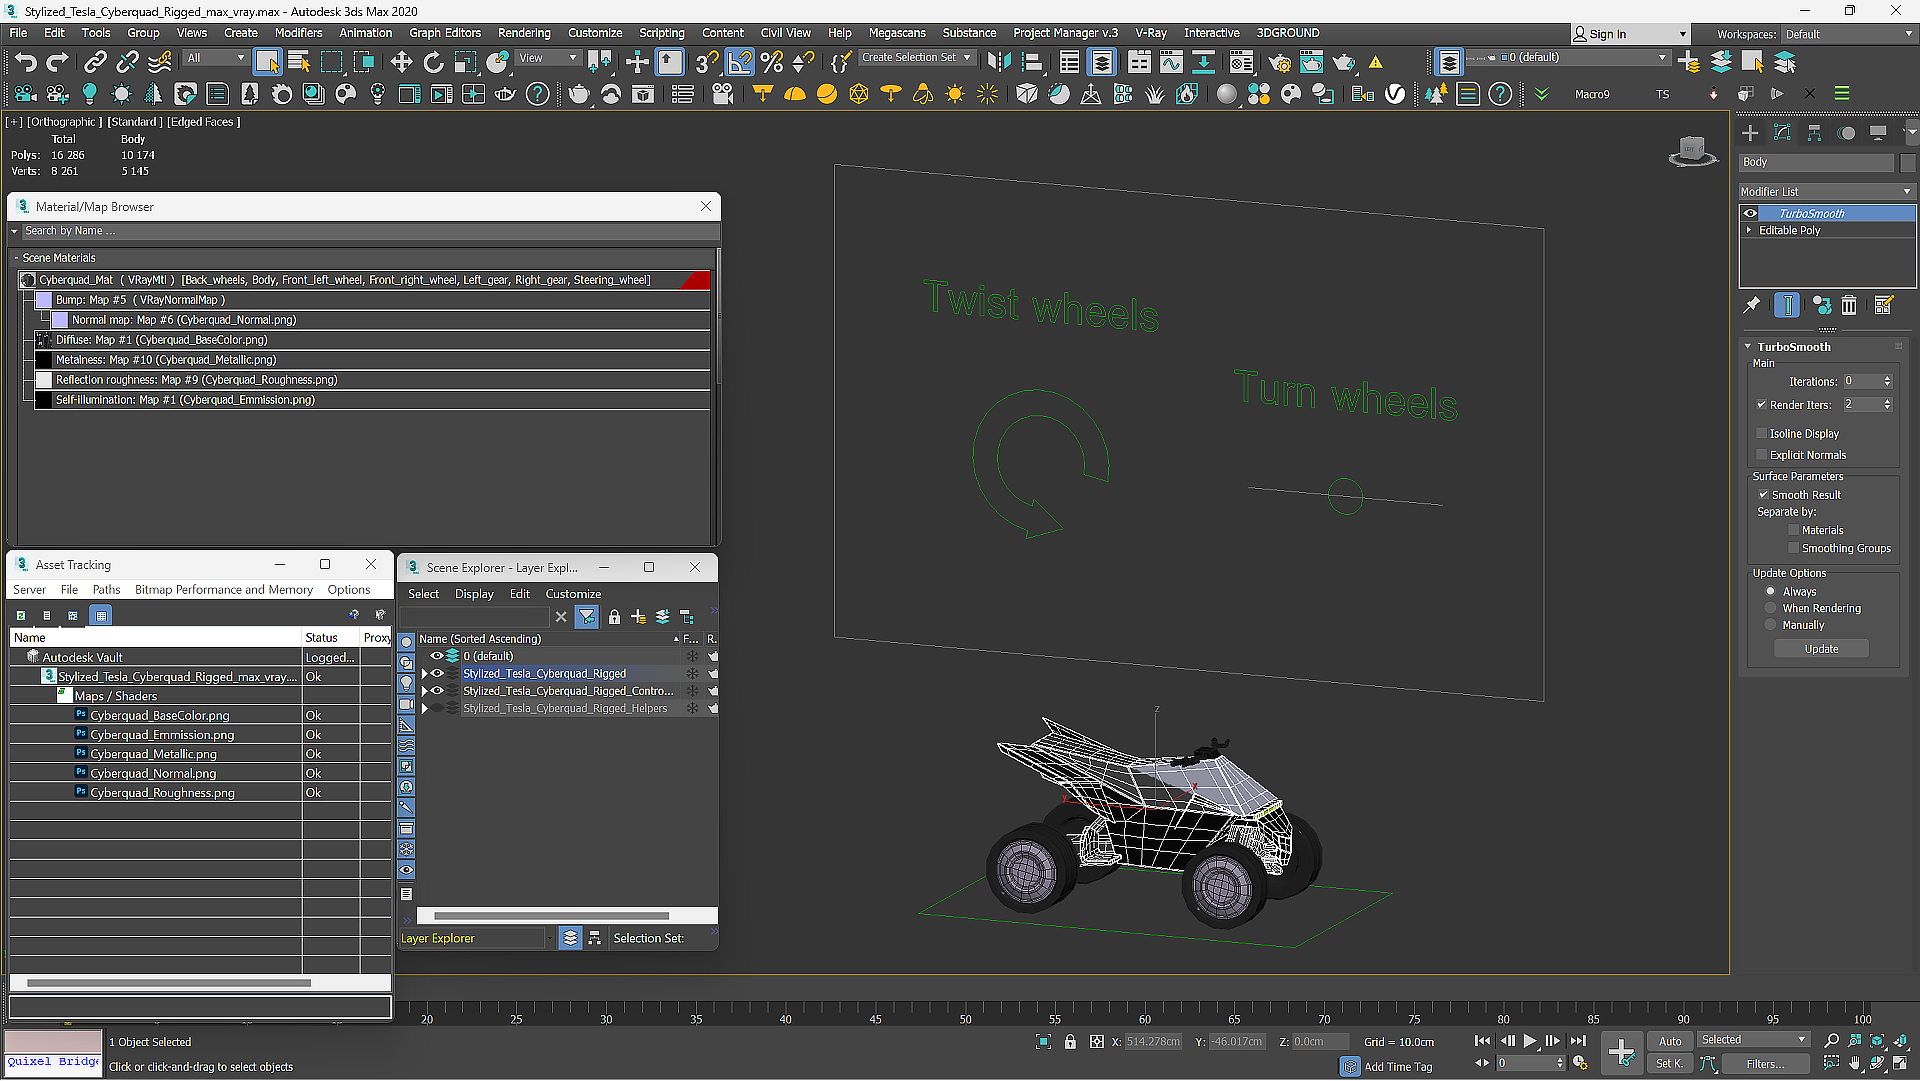Enable Smoothing Groups checkbox
The height and width of the screenshot is (1081, 1920).
1794,549
